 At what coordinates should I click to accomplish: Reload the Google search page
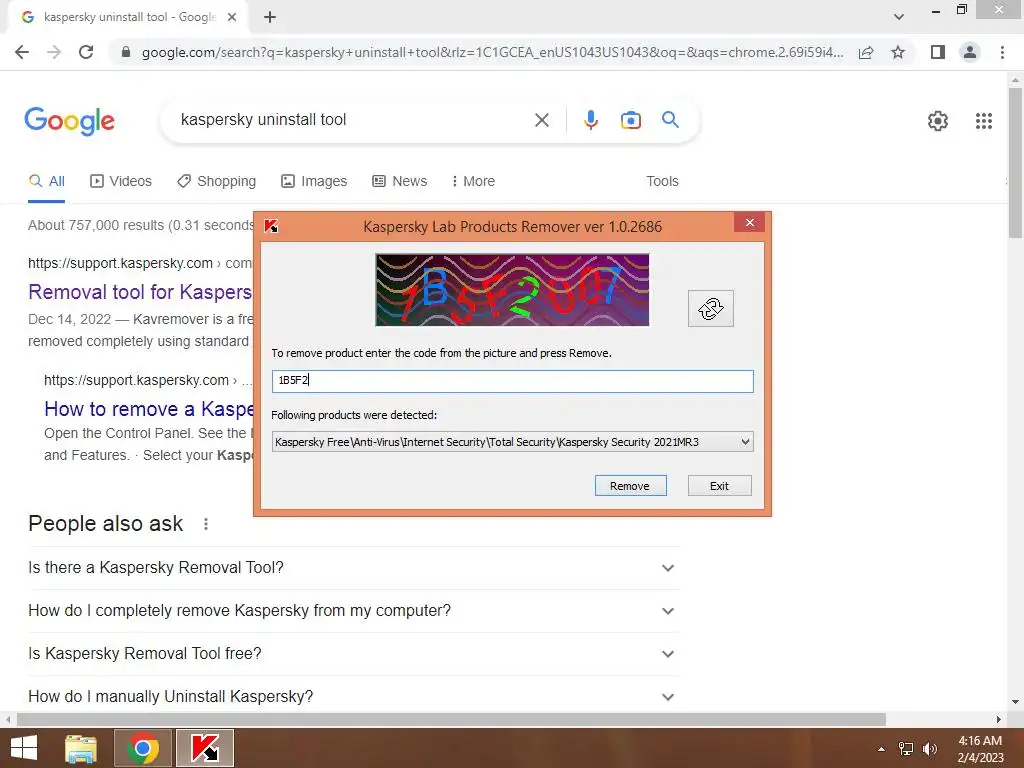pyautogui.click(x=86, y=52)
